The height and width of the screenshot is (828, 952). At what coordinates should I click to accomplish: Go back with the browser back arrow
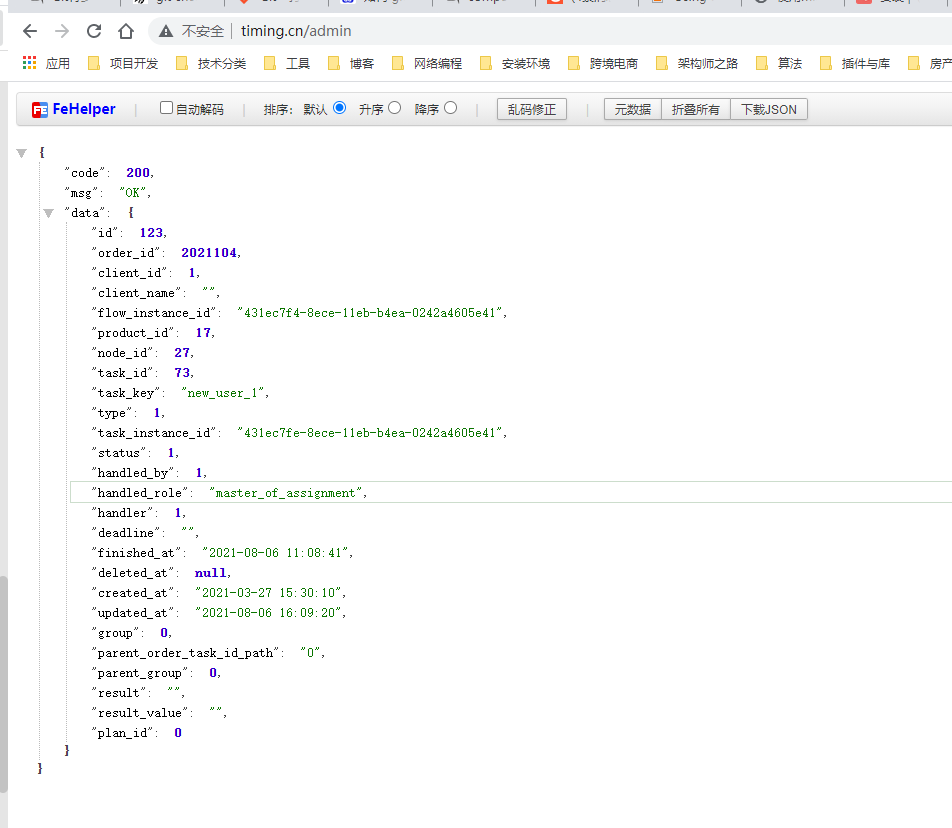pos(30,31)
